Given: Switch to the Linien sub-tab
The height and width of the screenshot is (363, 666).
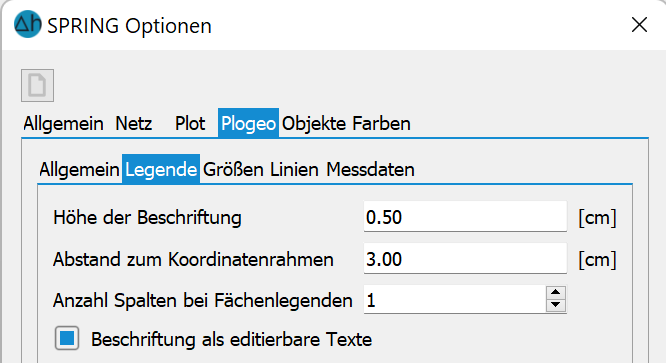Looking at the screenshot, I should [294, 169].
